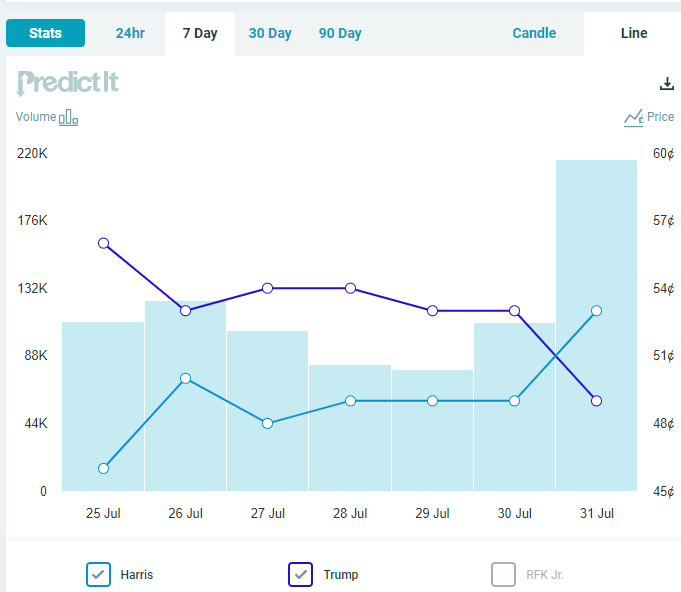Click Harris's 26 Jul data point
This screenshot has width=681, height=592.
pyautogui.click(x=185, y=378)
